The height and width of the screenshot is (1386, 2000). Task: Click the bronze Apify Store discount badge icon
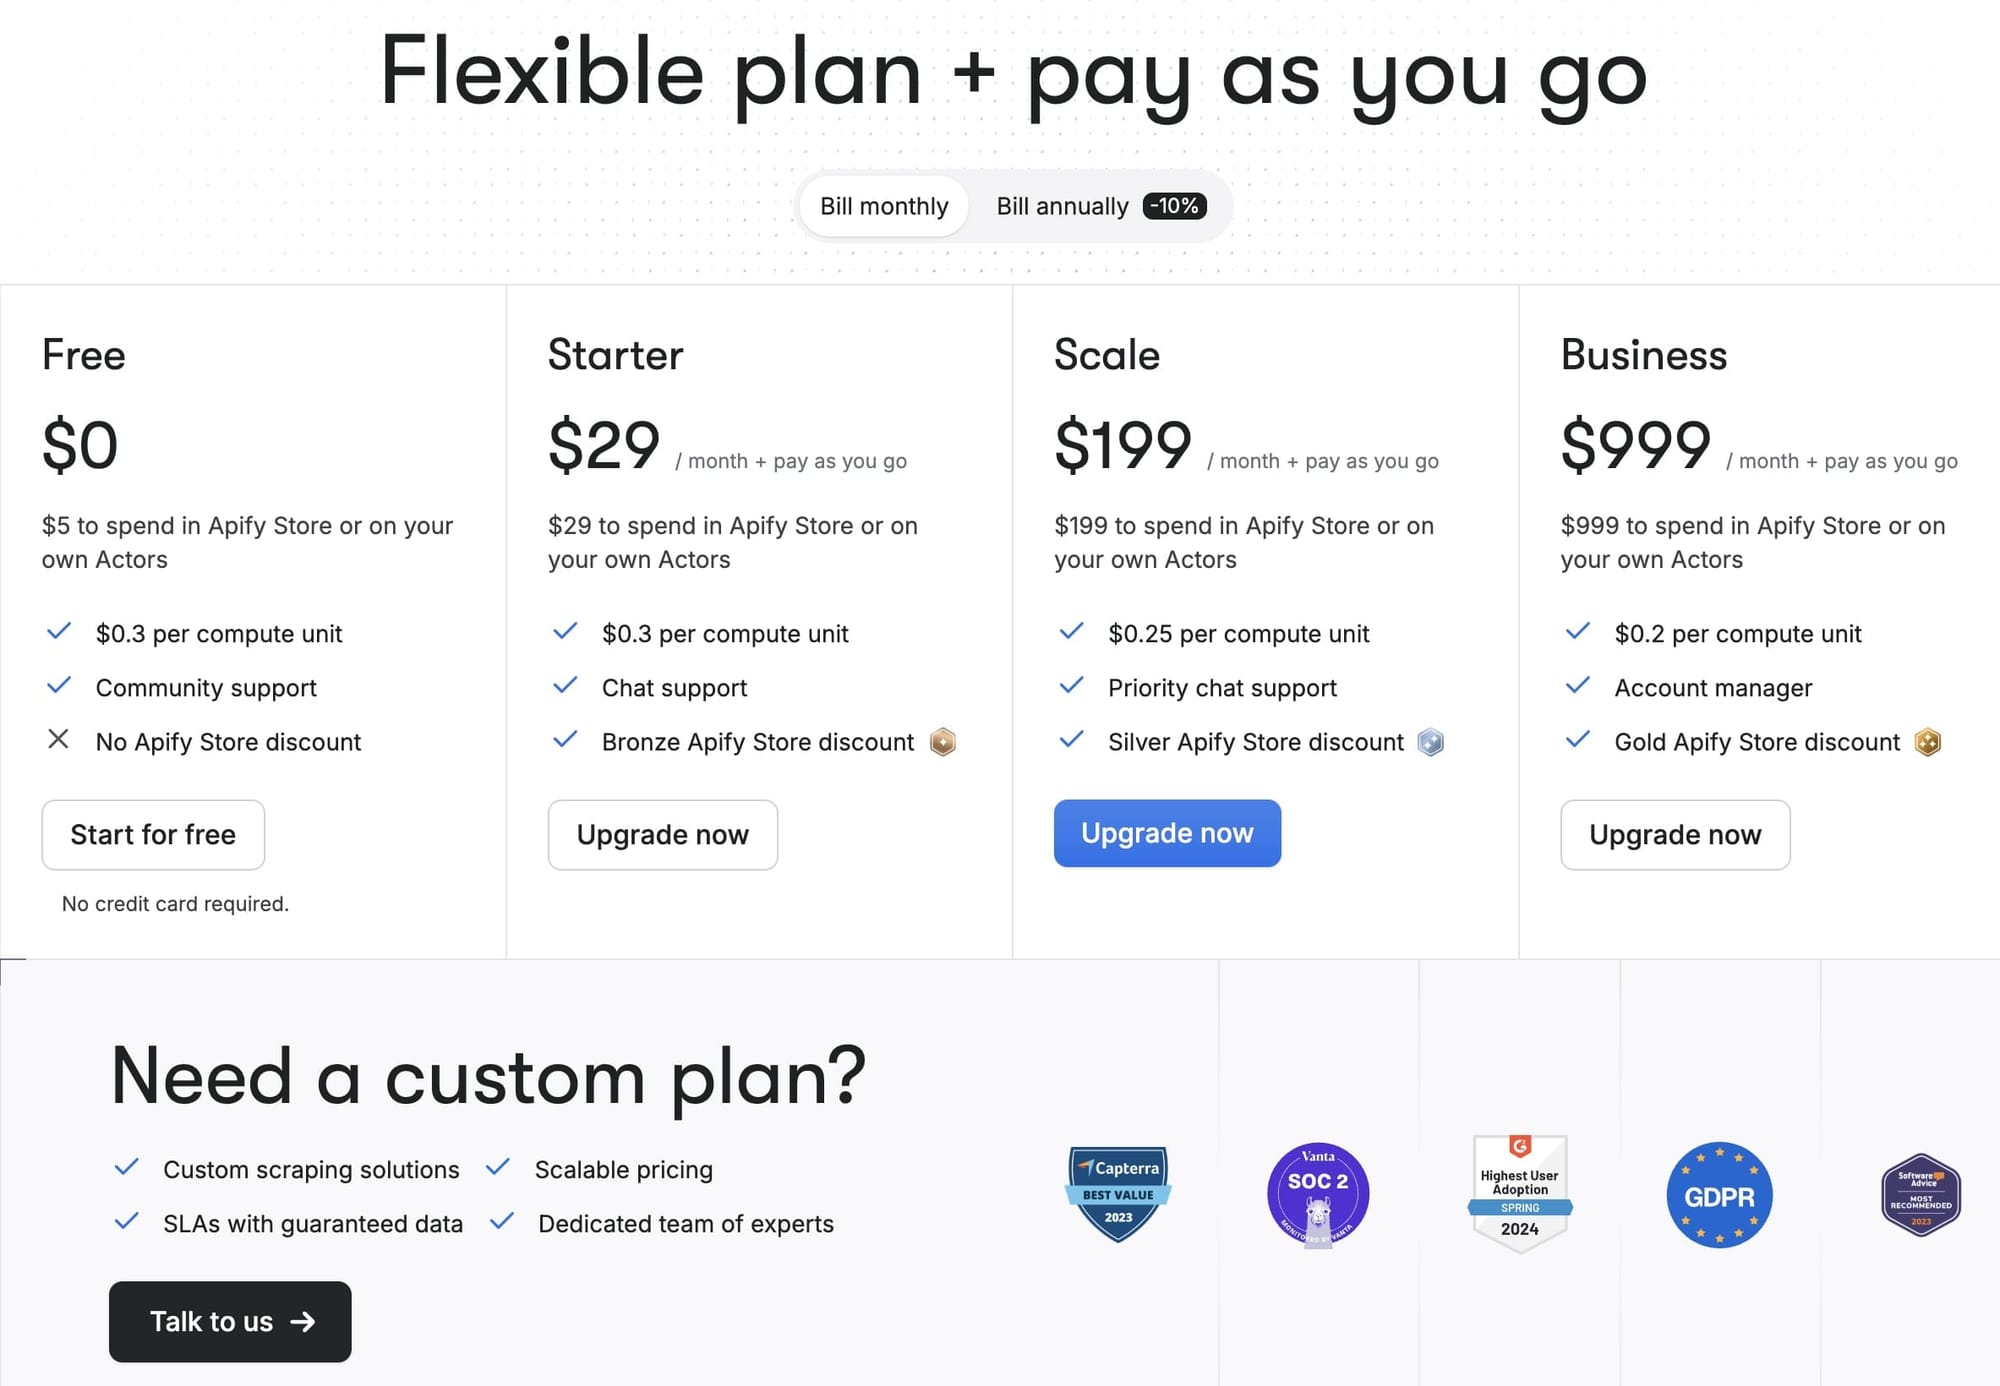pos(943,742)
